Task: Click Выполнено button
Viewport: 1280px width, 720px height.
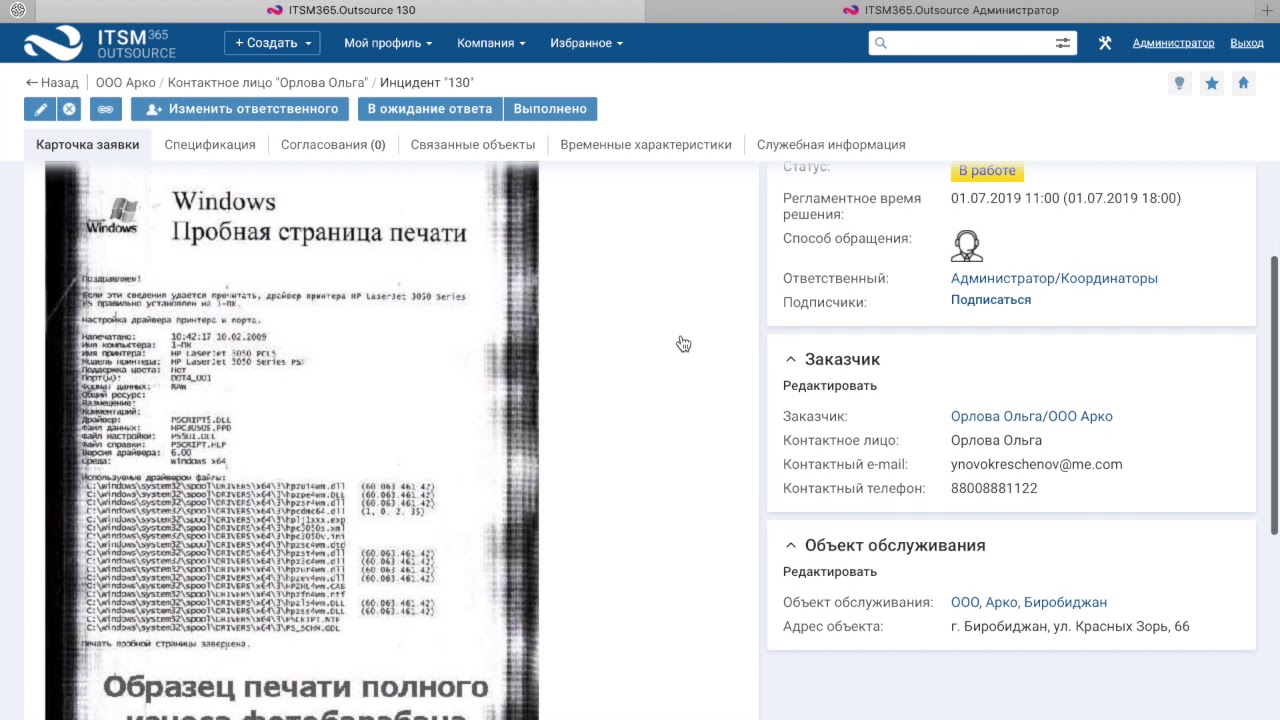Action: 550,109
